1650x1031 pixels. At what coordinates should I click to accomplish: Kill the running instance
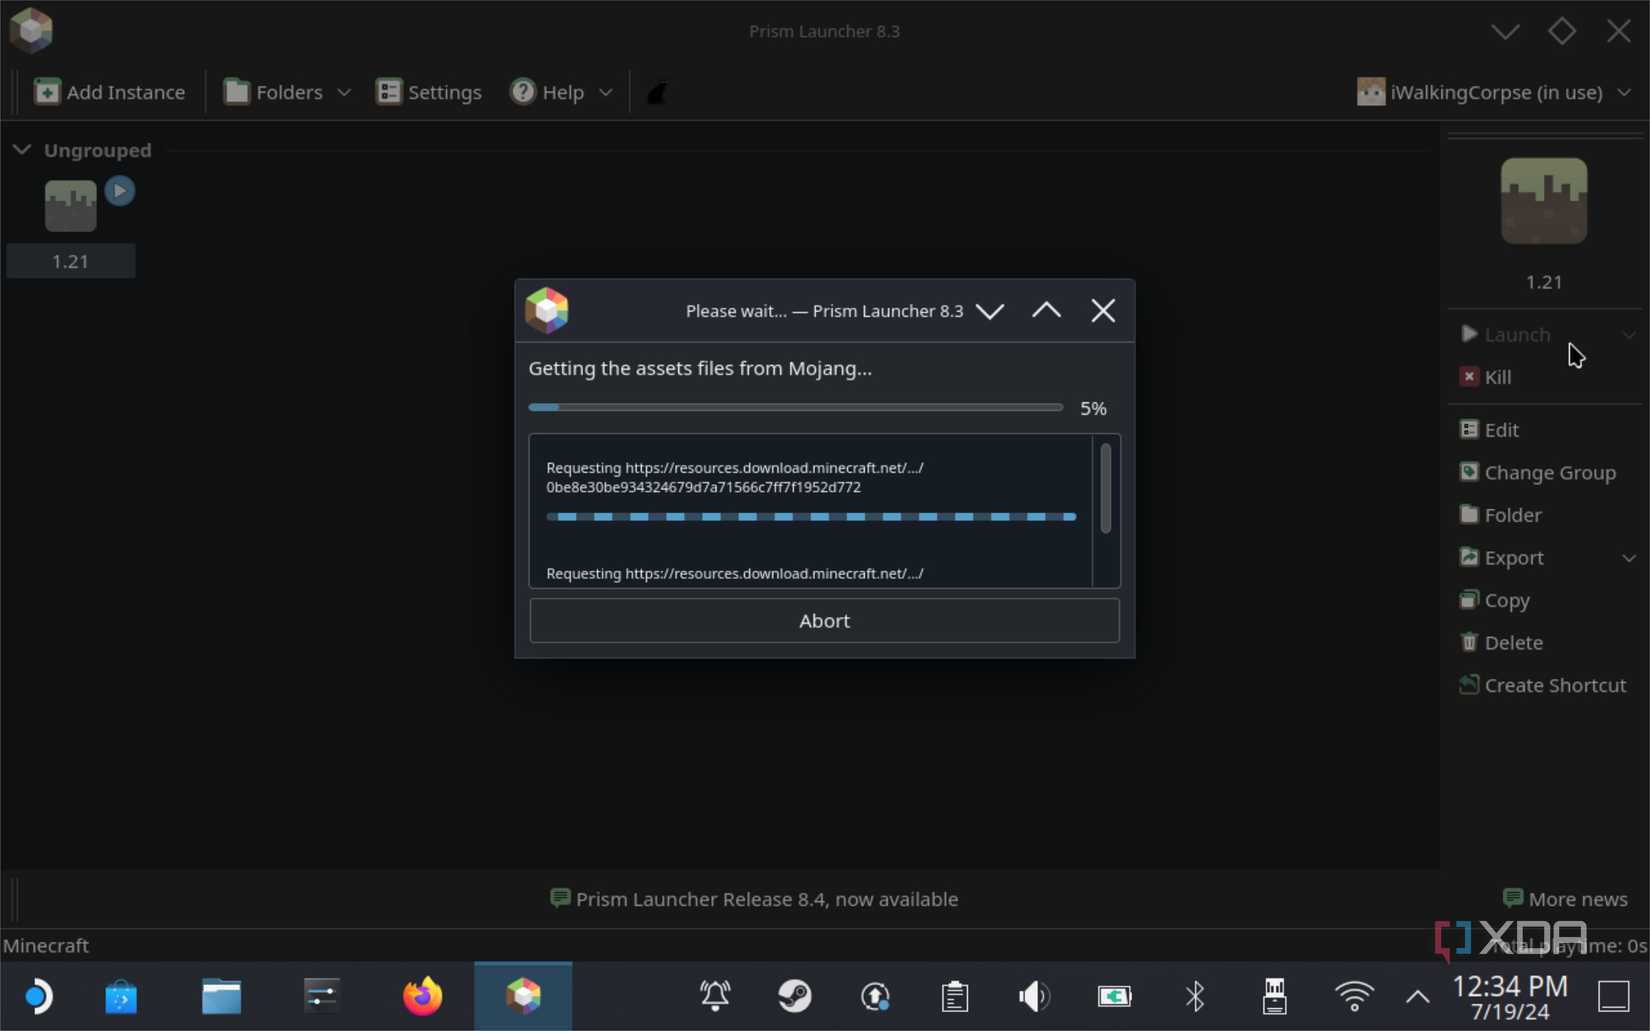[x=1486, y=377]
